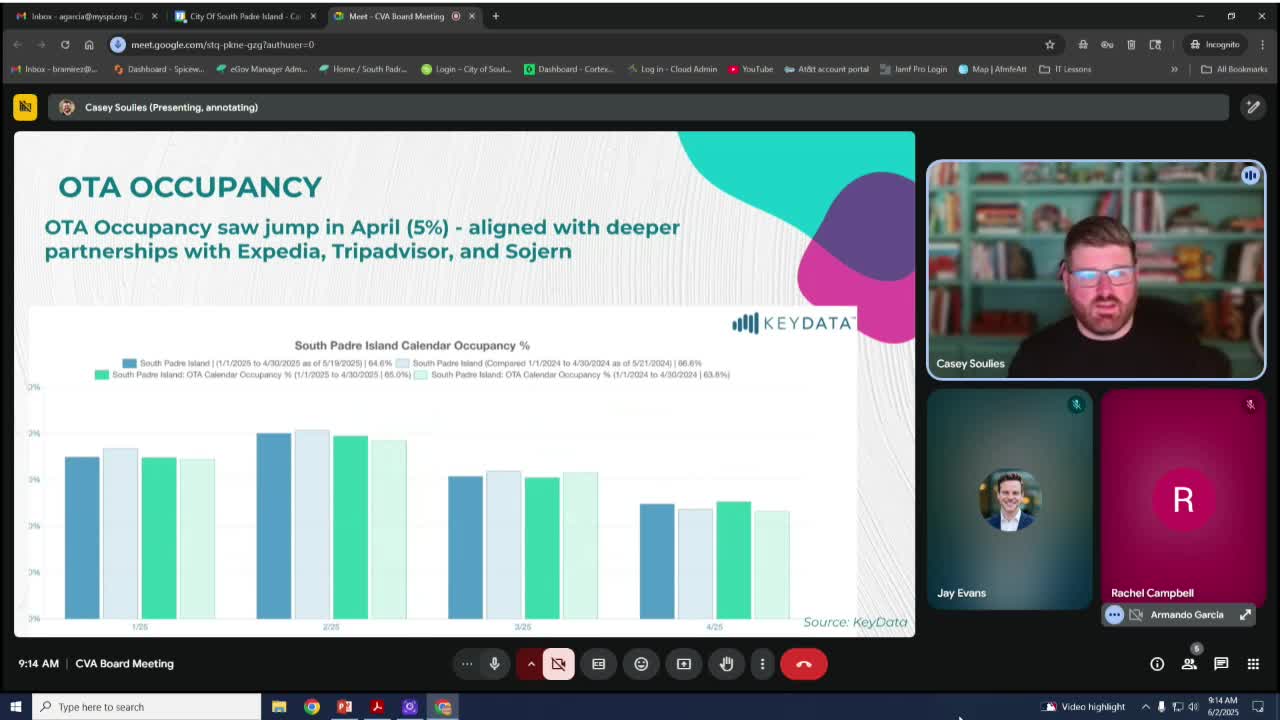
Task: Select Jay Evans participant tile
Action: coord(1010,499)
